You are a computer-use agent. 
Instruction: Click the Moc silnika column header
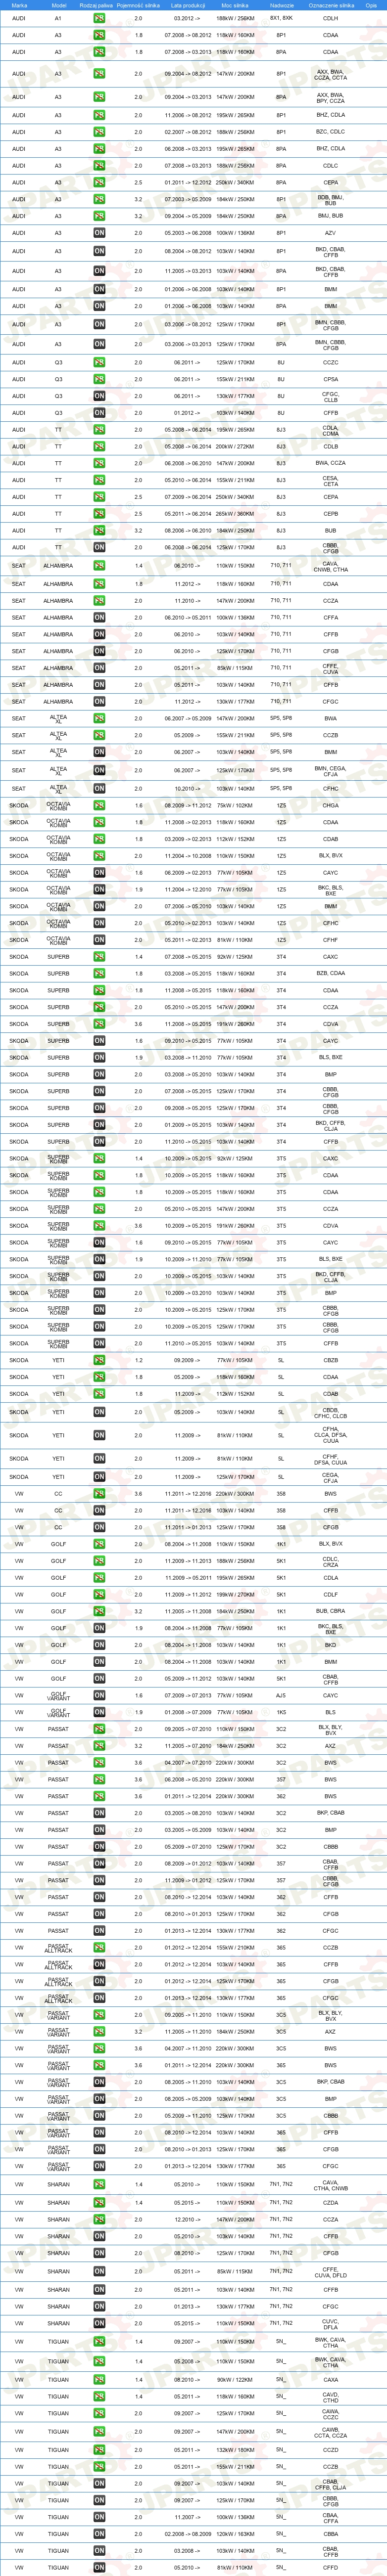235,5
